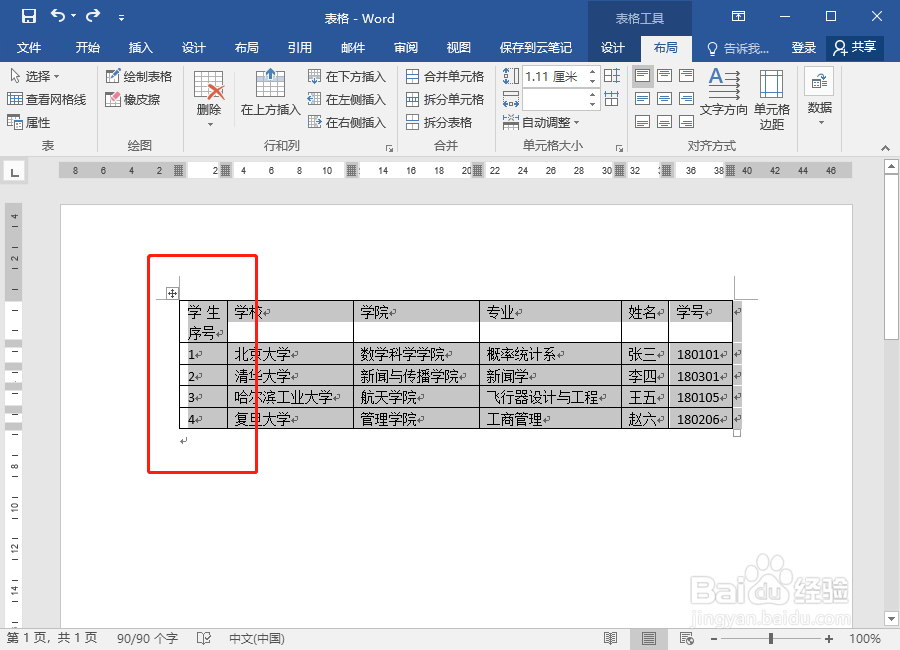Open the 自动调整 autofit dropdown
Screen dimensions: 900x650
click(541, 122)
